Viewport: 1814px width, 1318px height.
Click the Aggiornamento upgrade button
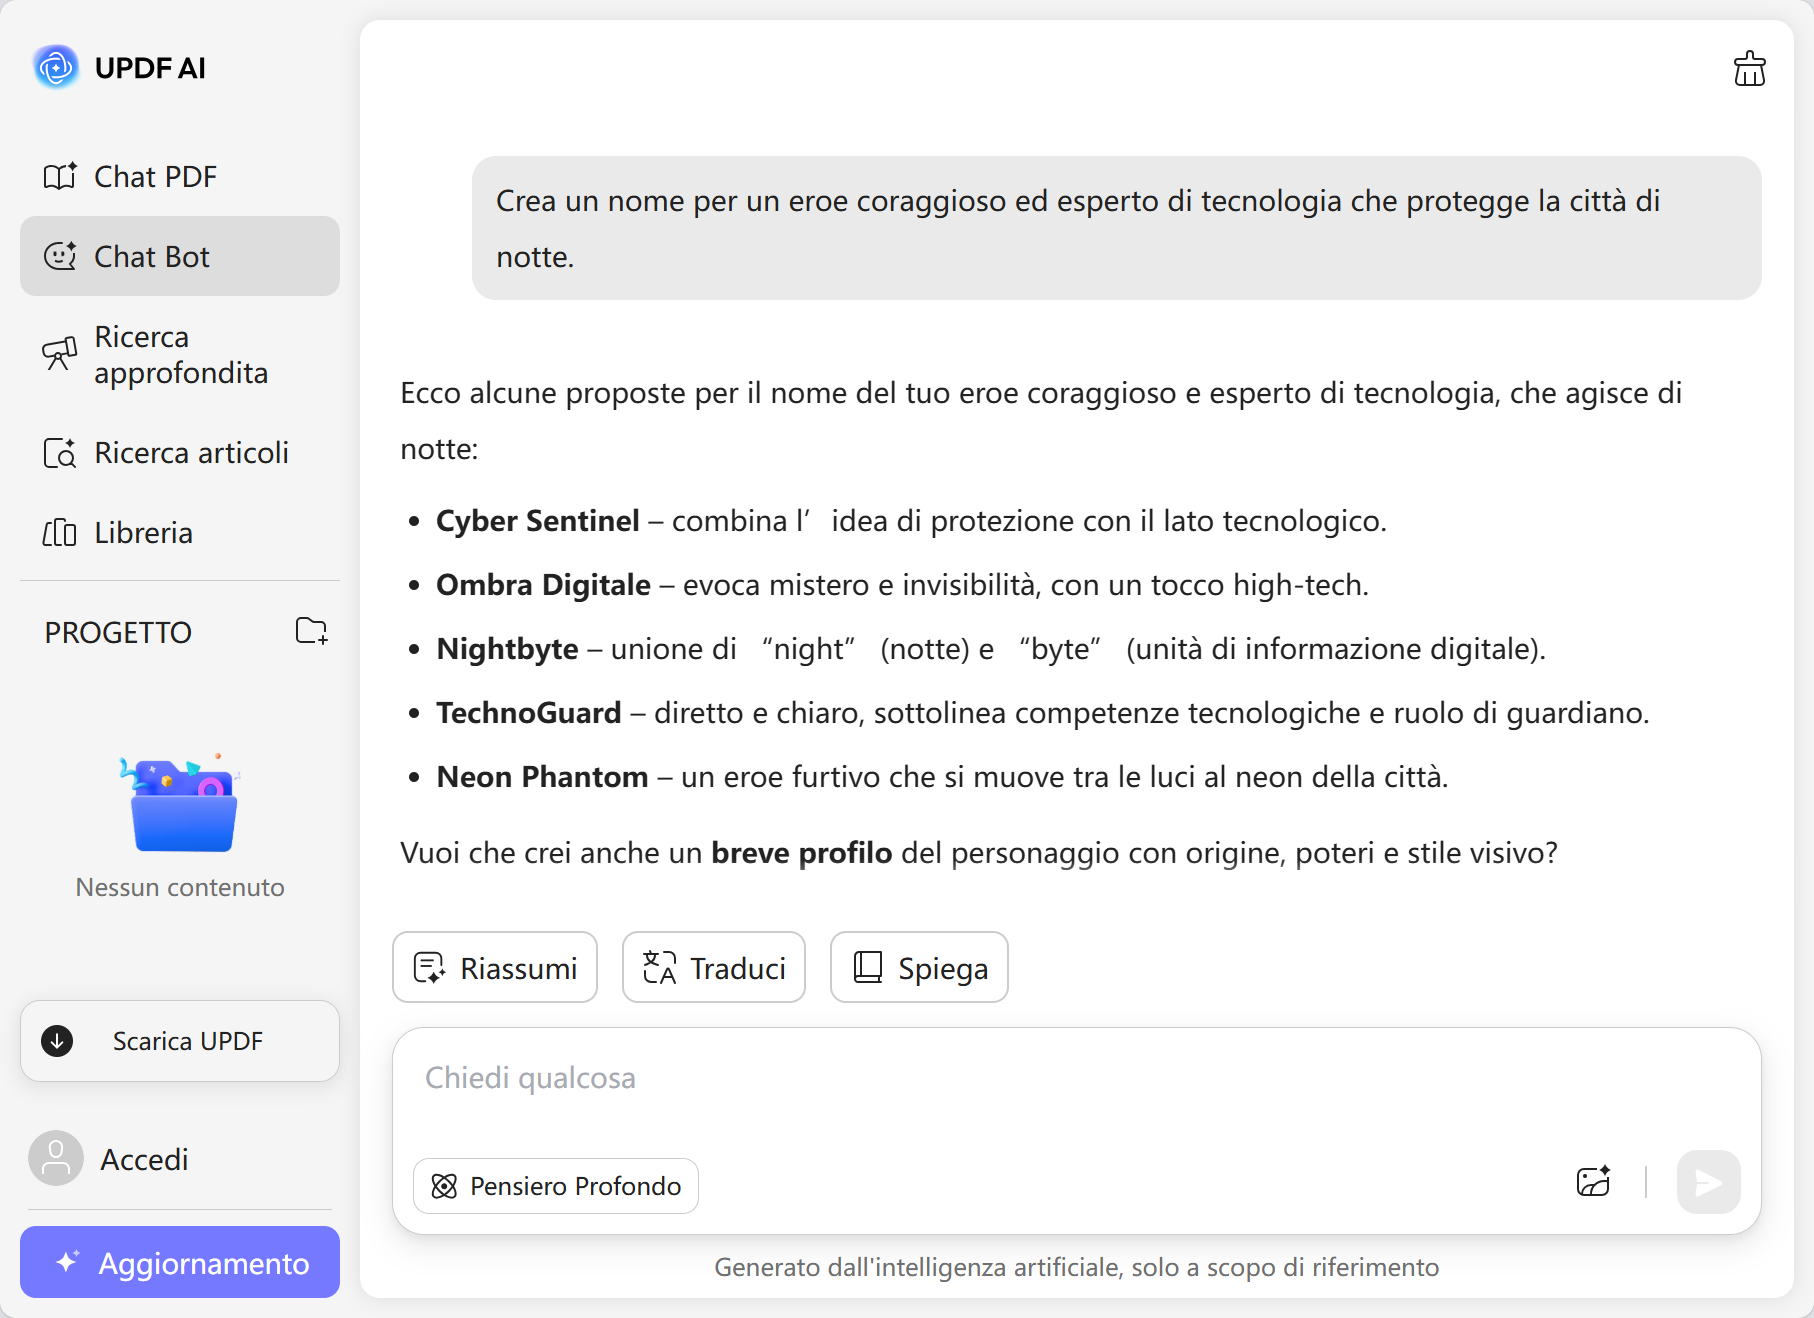click(180, 1263)
